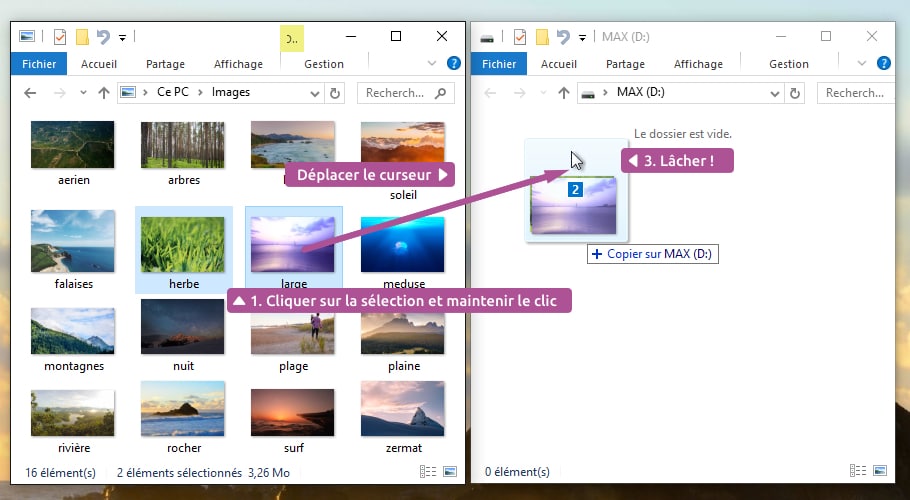Open the Affichage tab in MAX (D:) window
The width and height of the screenshot is (910, 500).
coord(698,64)
